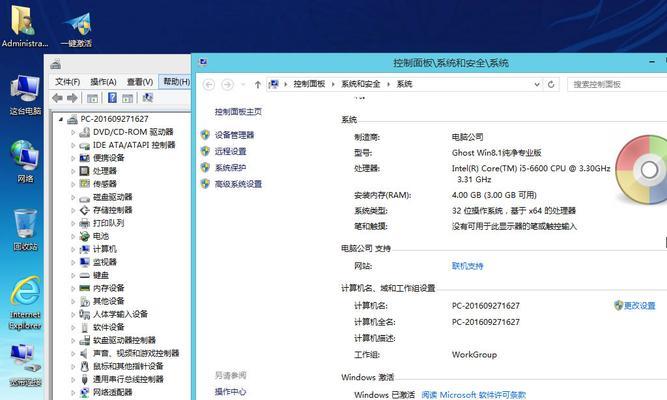Click the 搜索控制面板 search field
Viewport: 667px width, 400px height.
(617, 84)
